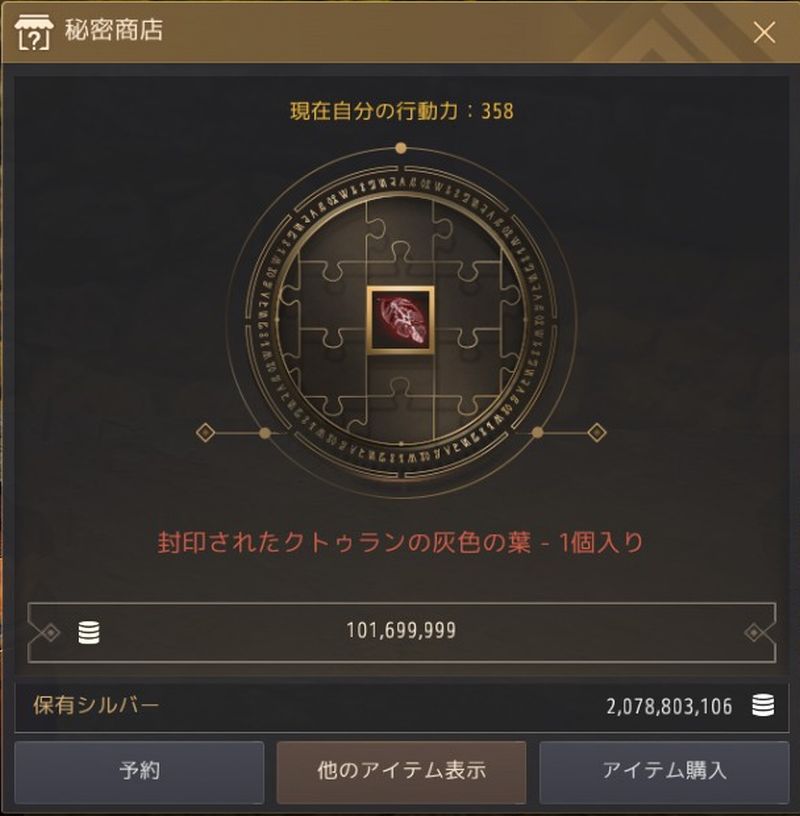Click the red item name text
This screenshot has width=800, height=816.
coord(400,543)
